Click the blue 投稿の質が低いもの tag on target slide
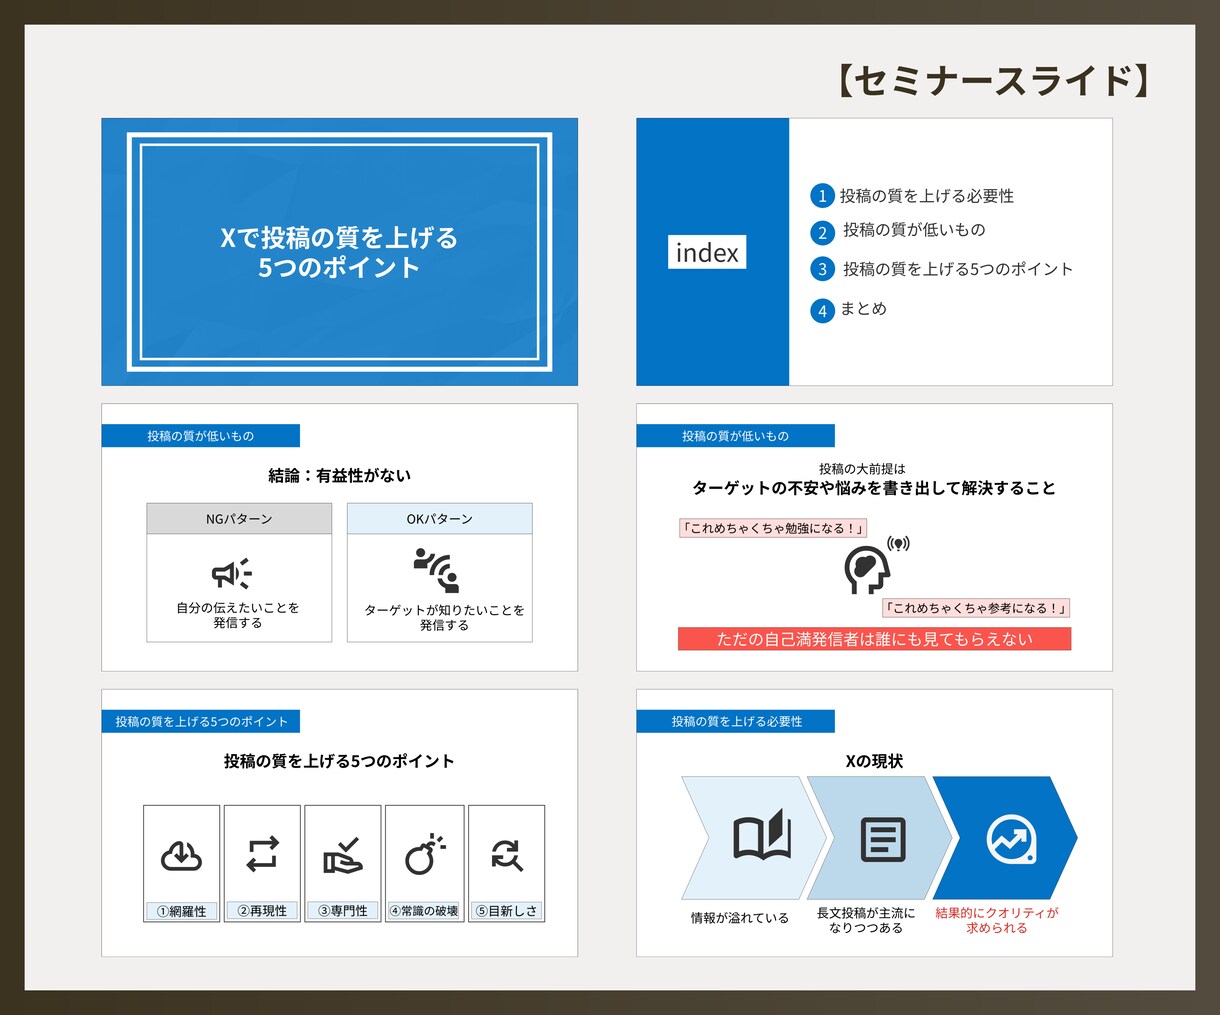This screenshot has width=1220, height=1015. [x=735, y=436]
